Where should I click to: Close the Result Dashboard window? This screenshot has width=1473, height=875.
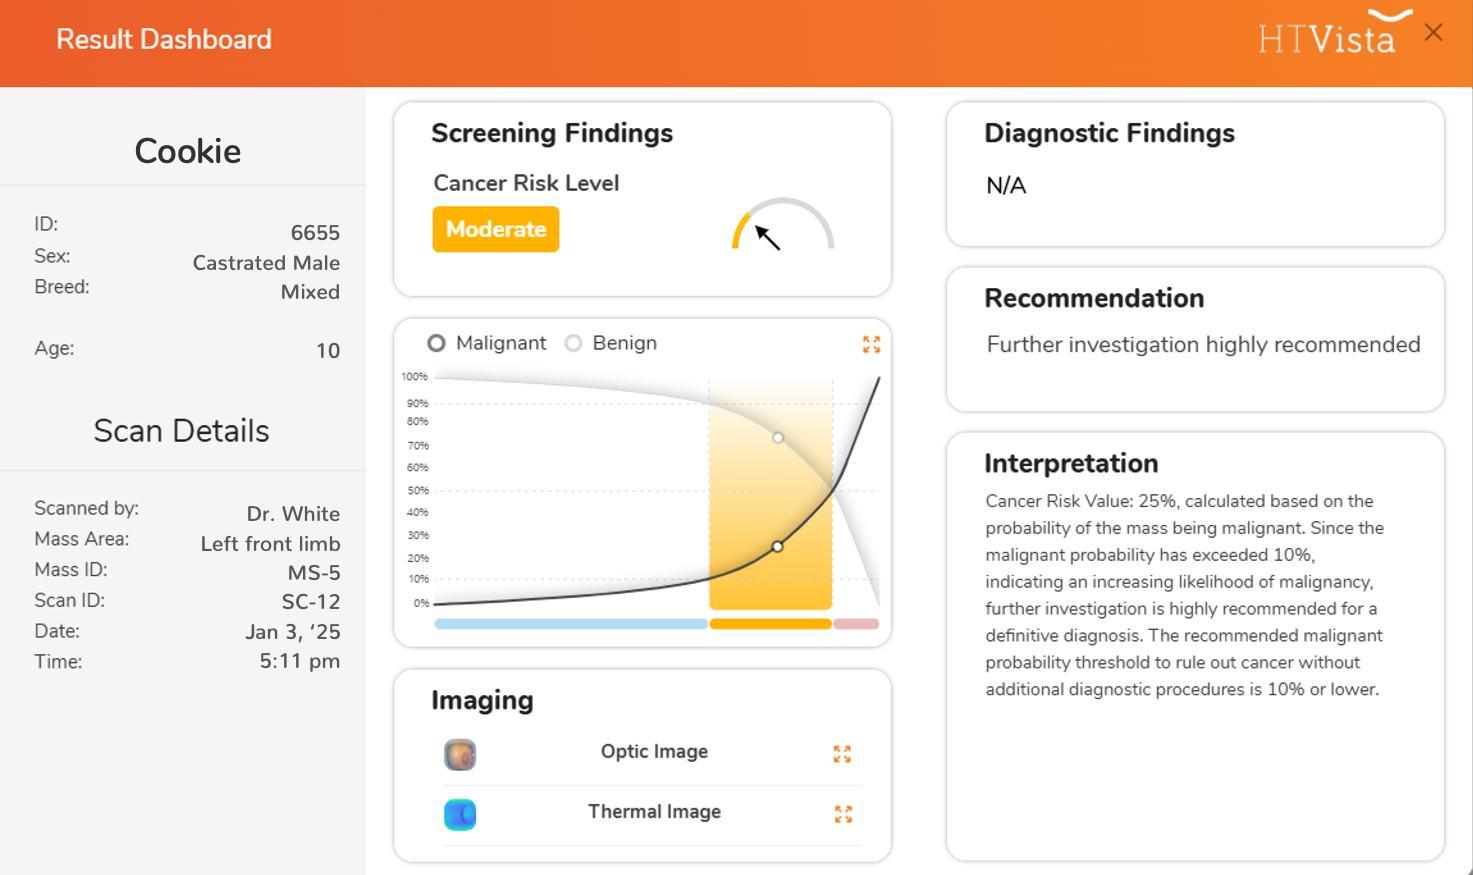pos(1433,33)
